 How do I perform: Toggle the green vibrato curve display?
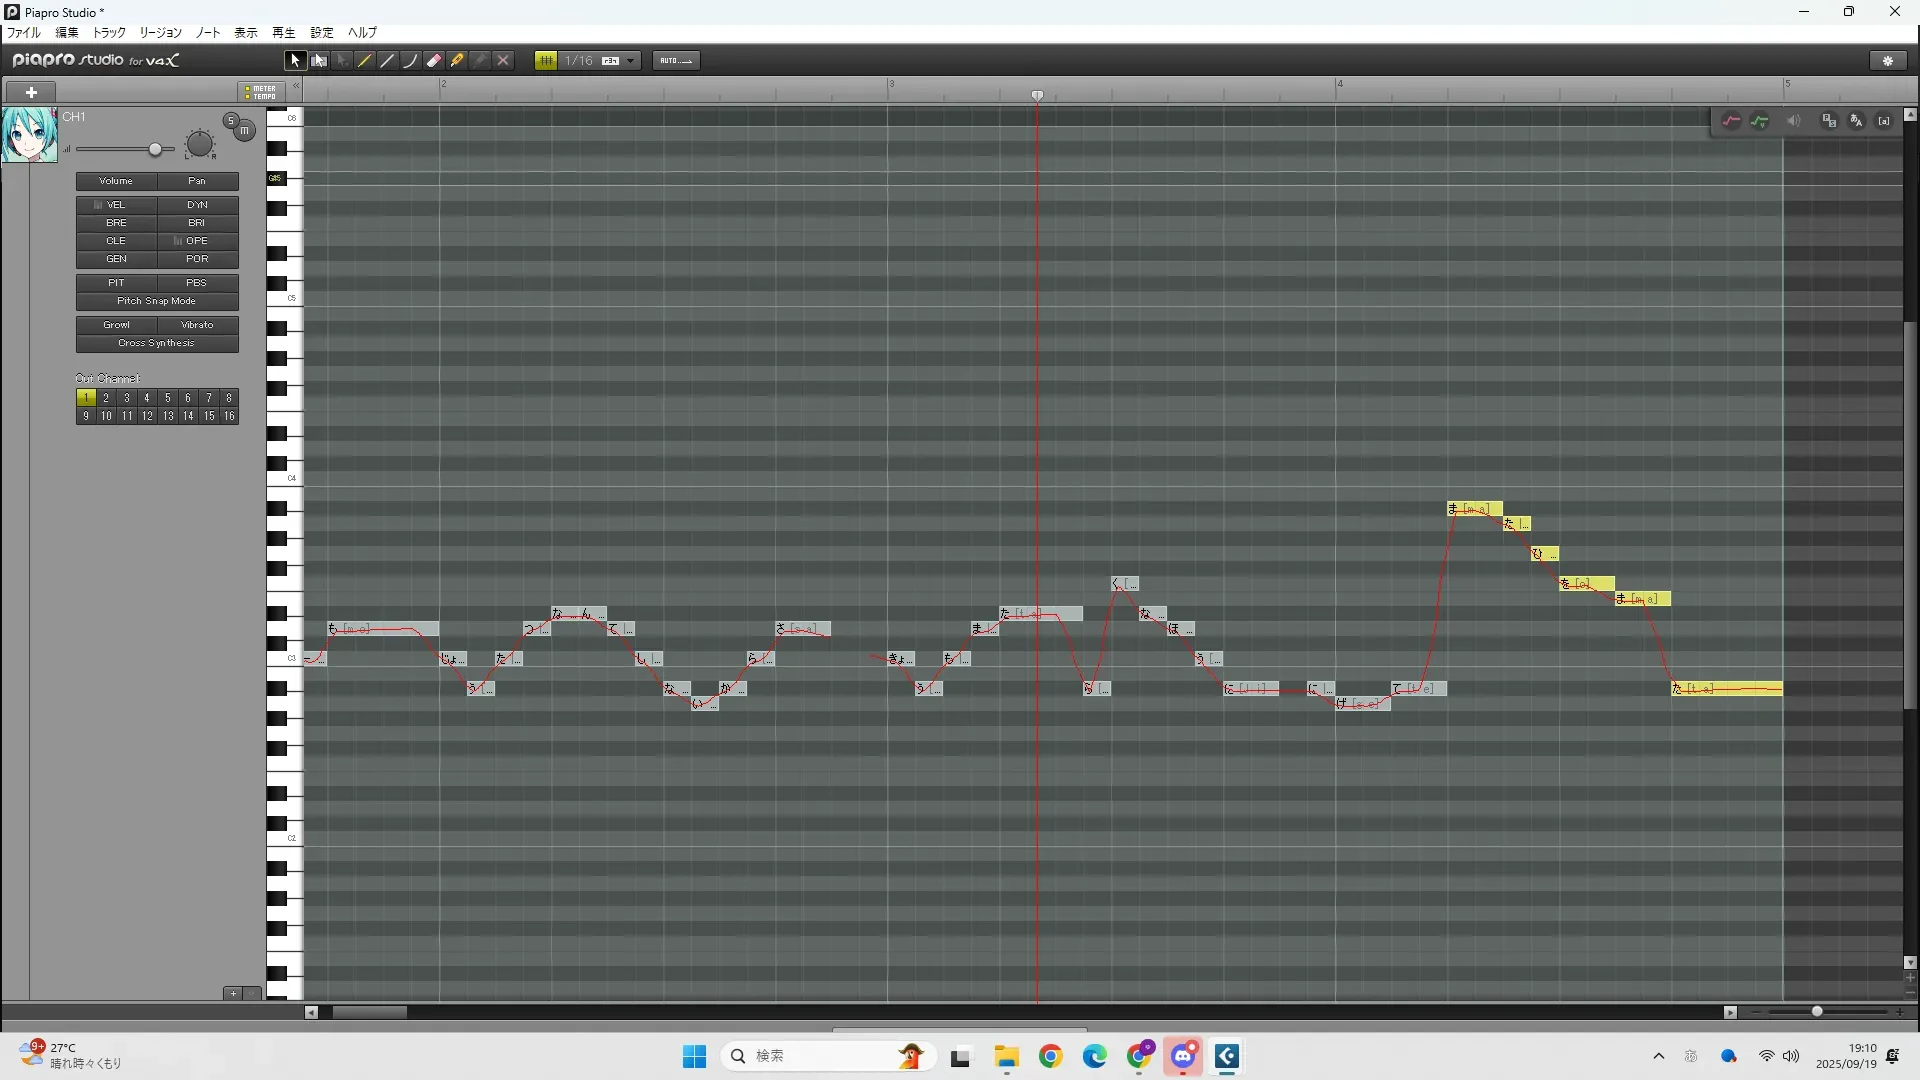1760,121
